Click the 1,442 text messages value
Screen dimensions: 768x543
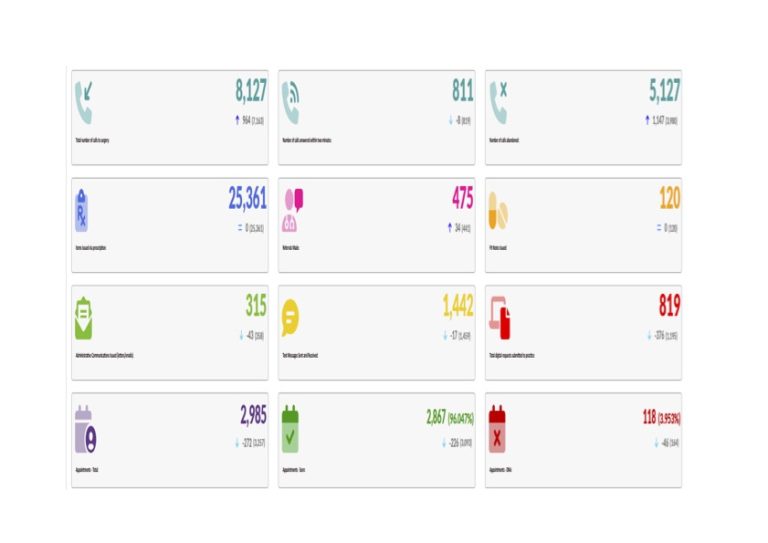tap(458, 306)
